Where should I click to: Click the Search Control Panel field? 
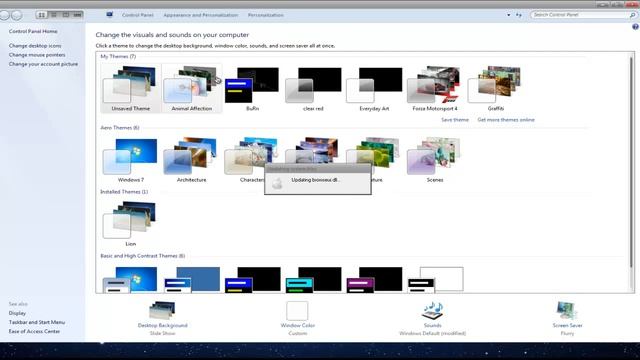coord(580,15)
